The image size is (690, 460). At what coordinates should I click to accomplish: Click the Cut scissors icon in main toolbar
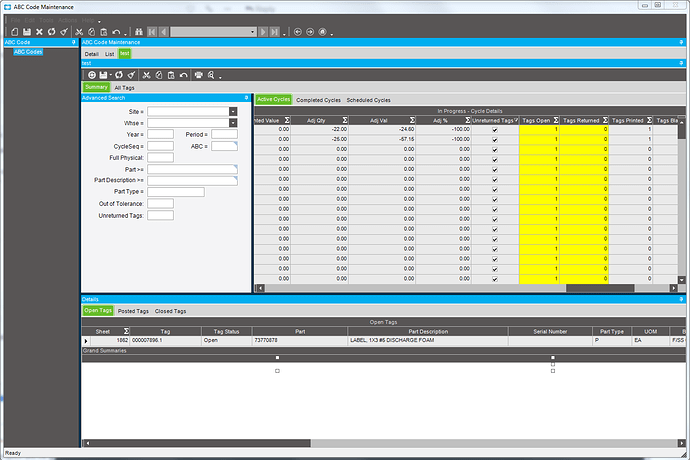click(79, 32)
